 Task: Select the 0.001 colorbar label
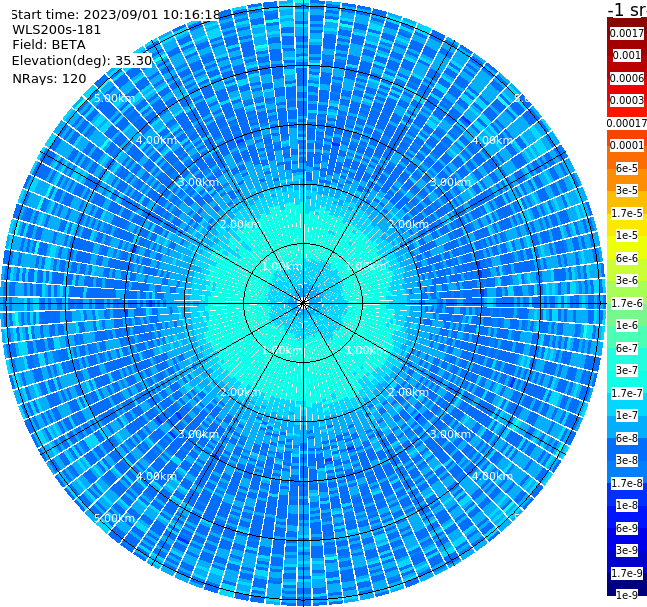click(627, 55)
